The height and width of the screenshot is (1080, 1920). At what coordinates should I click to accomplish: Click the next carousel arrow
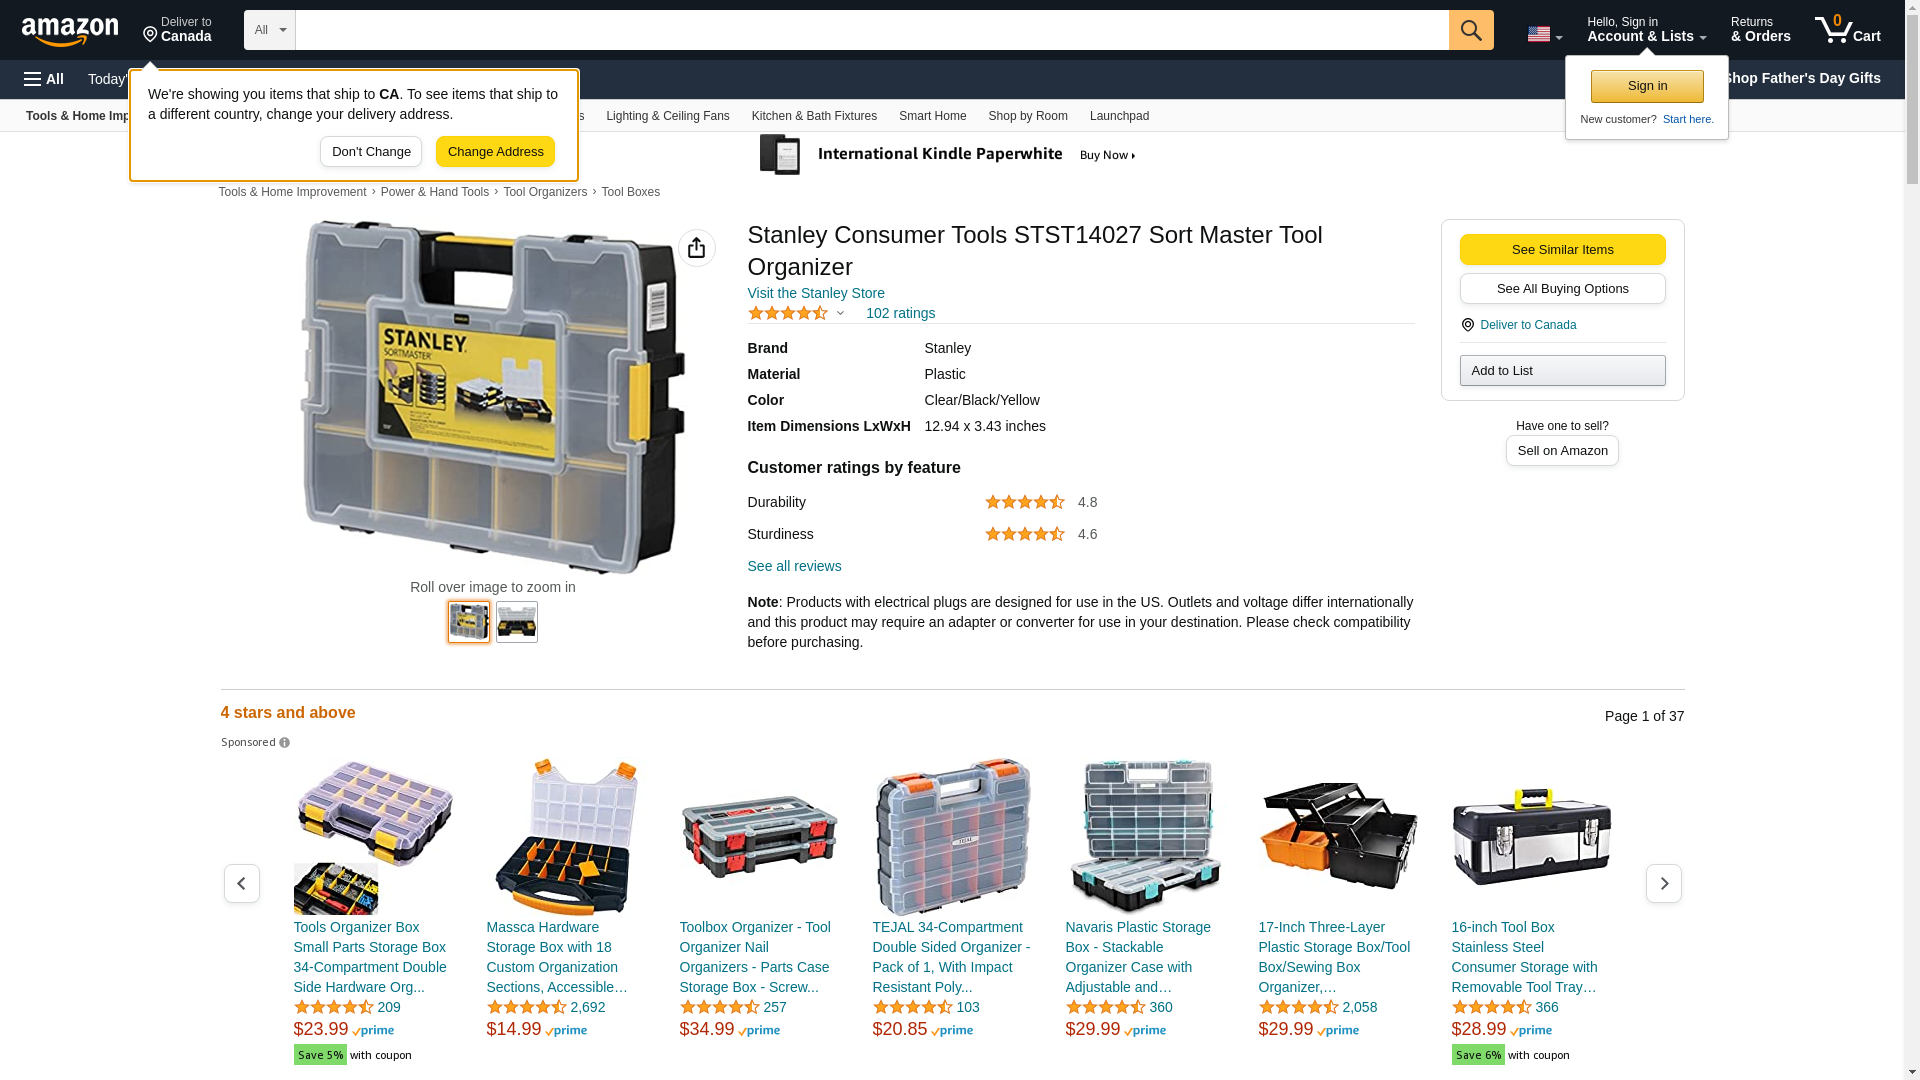click(x=1664, y=884)
